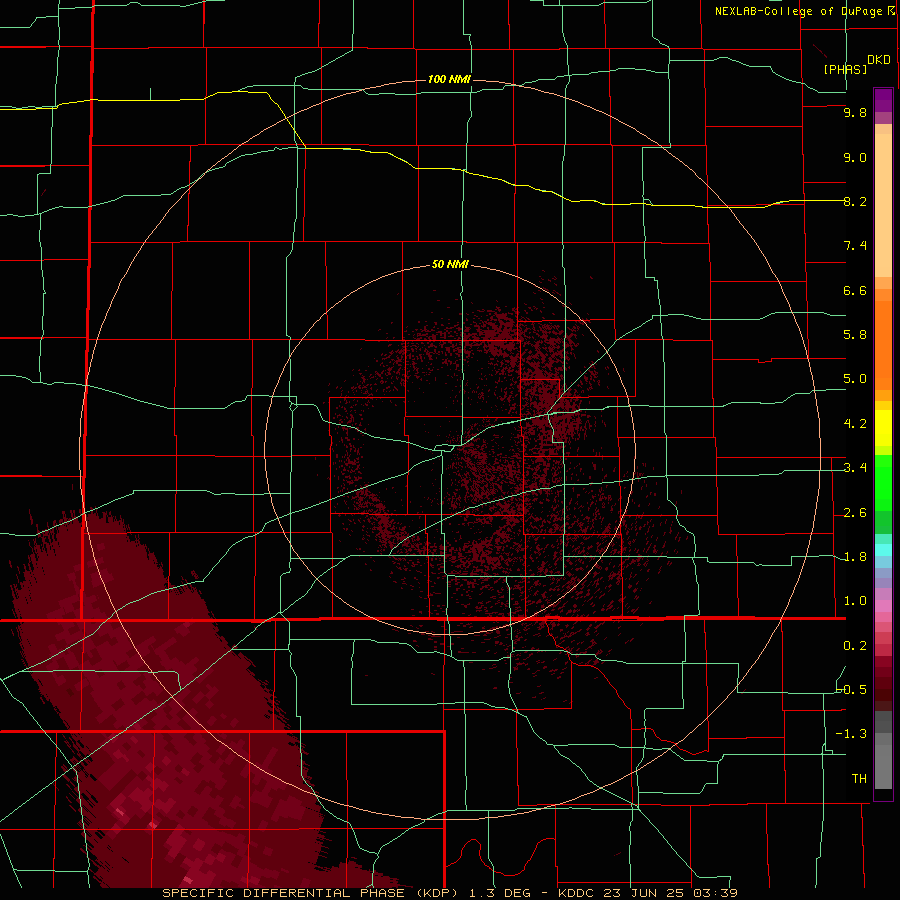Click the 4.2 scale value

[855, 424]
